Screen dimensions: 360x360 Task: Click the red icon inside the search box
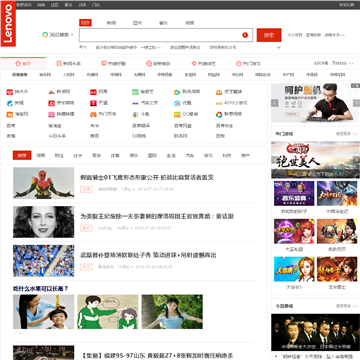pos(245,35)
